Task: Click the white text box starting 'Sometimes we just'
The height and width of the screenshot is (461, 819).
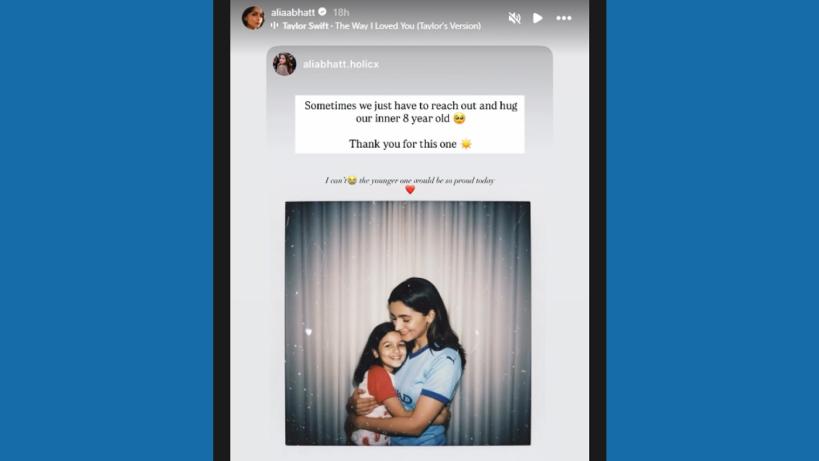Action: (x=410, y=124)
